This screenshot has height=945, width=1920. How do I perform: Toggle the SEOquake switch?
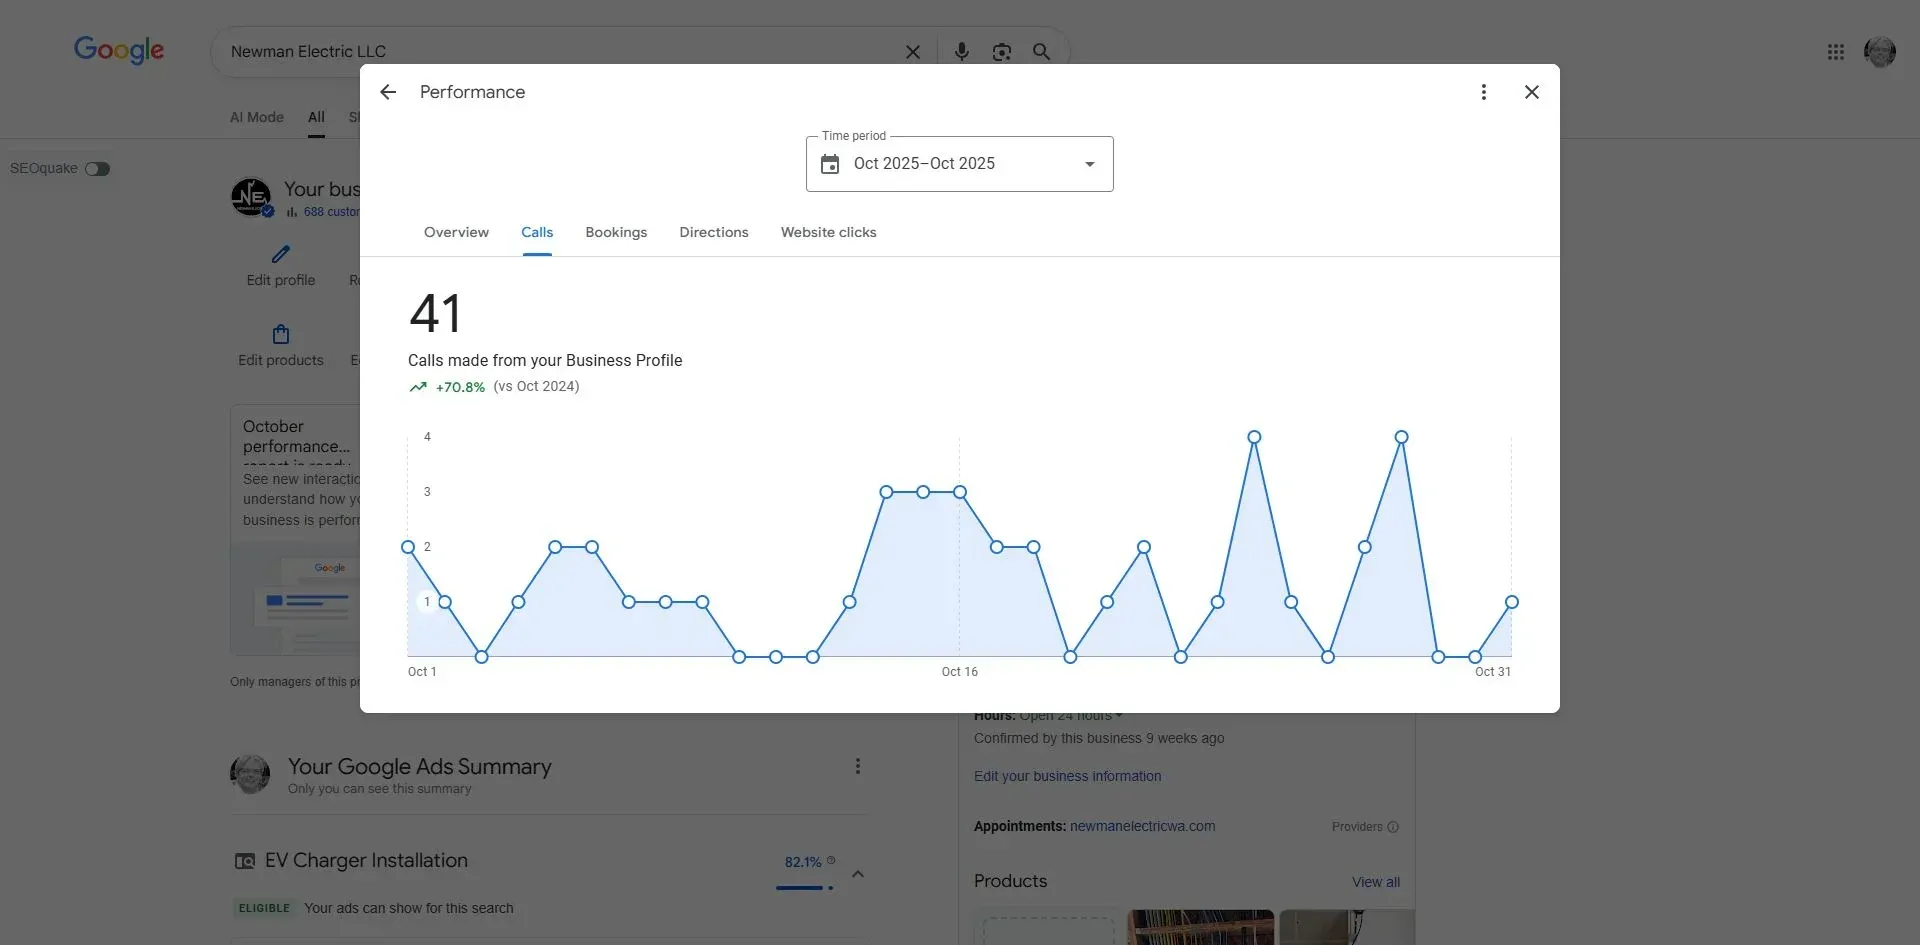(96, 169)
